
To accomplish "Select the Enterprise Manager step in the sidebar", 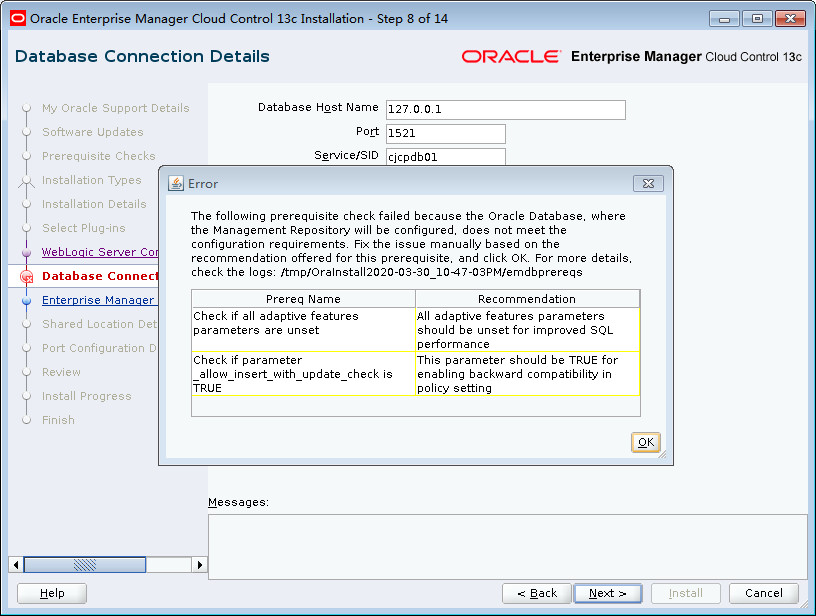I will (98, 300).
